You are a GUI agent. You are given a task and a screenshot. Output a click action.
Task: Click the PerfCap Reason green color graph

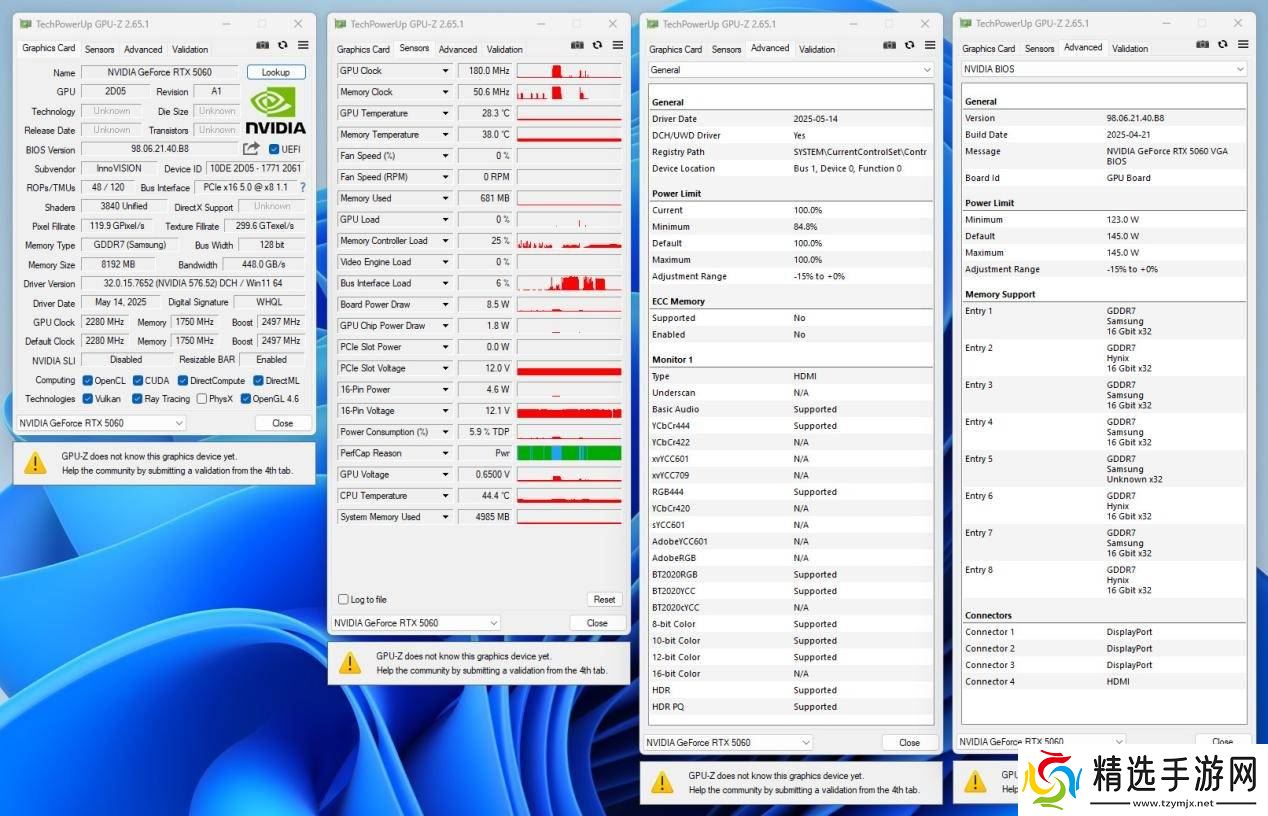(x=569, y=453)
